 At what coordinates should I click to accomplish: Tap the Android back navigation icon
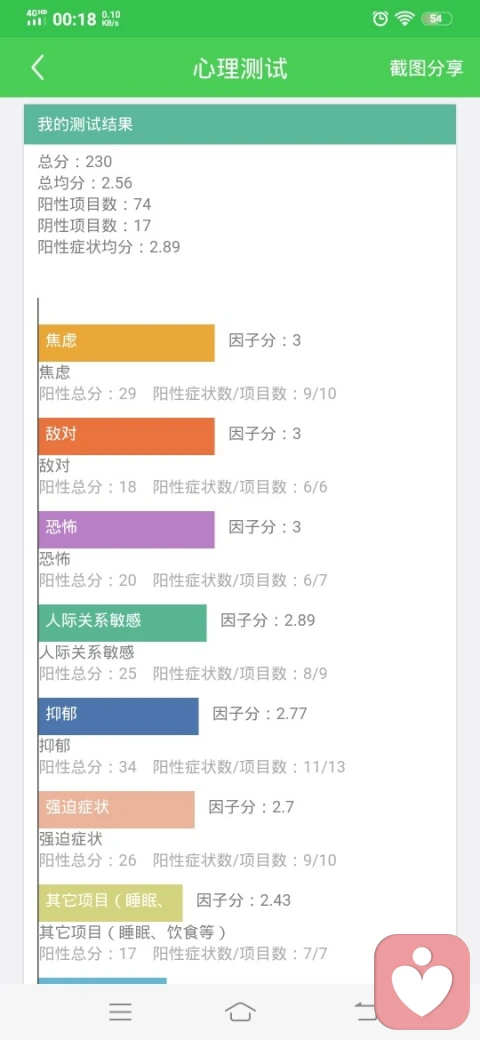pos(365,1011)
